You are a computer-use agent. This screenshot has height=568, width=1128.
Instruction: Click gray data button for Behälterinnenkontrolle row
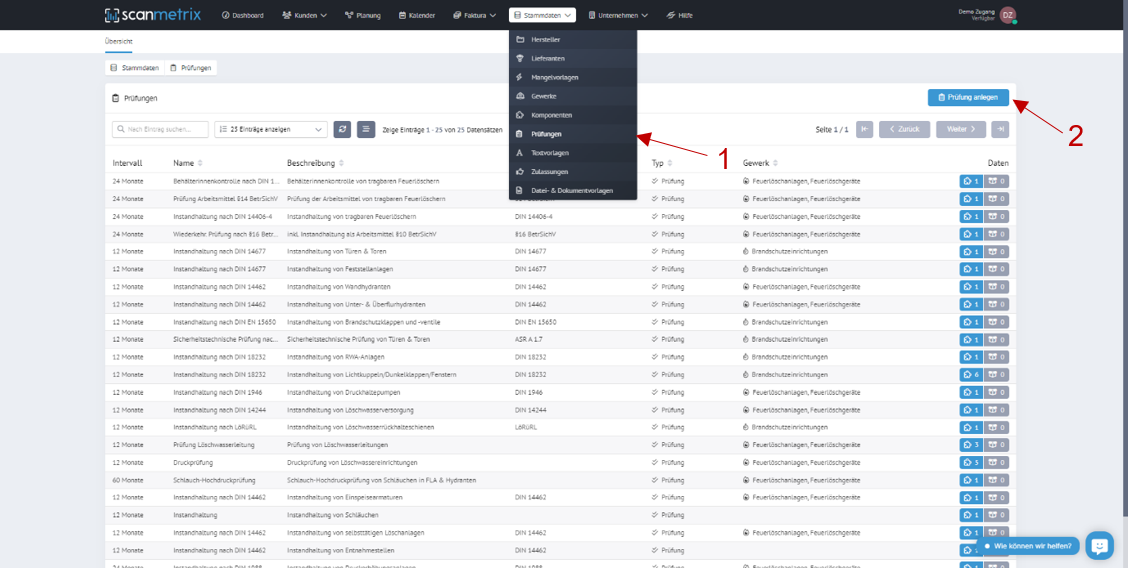click(996, 181)
